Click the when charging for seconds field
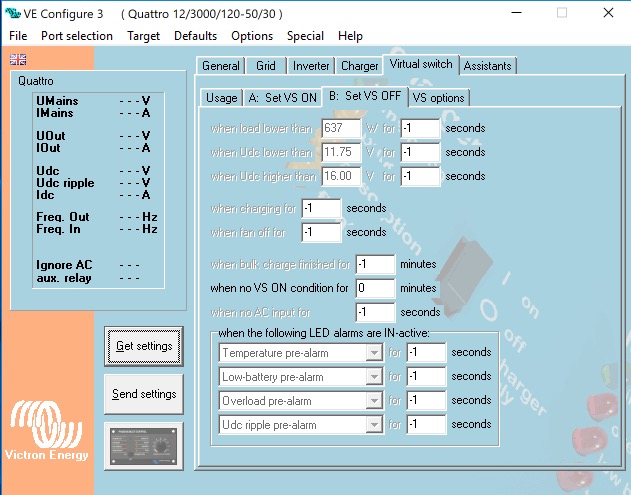The height and width of the screenshot is (495, 631). (x=321, y=208)
